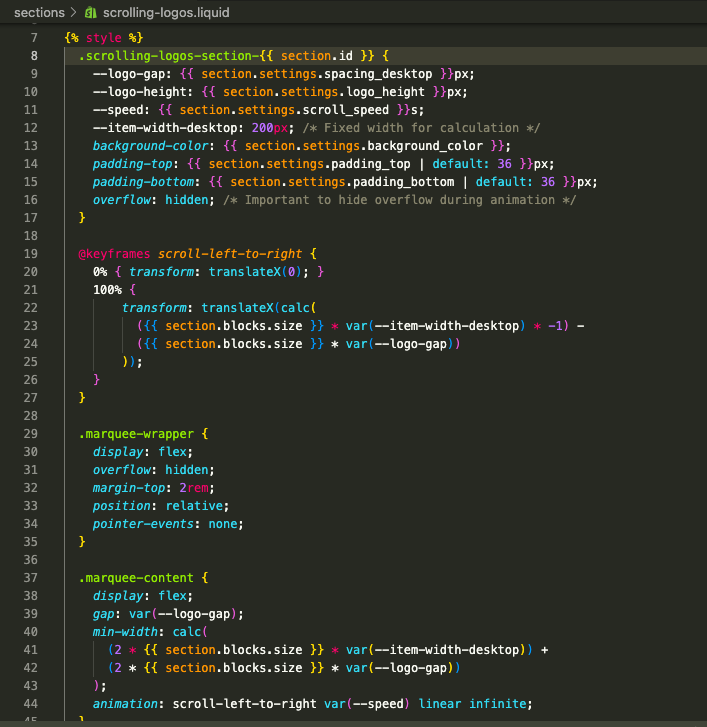
Task: Click line number 29 in the gutter
Action: pyautogui.click(x=31, y=434)
